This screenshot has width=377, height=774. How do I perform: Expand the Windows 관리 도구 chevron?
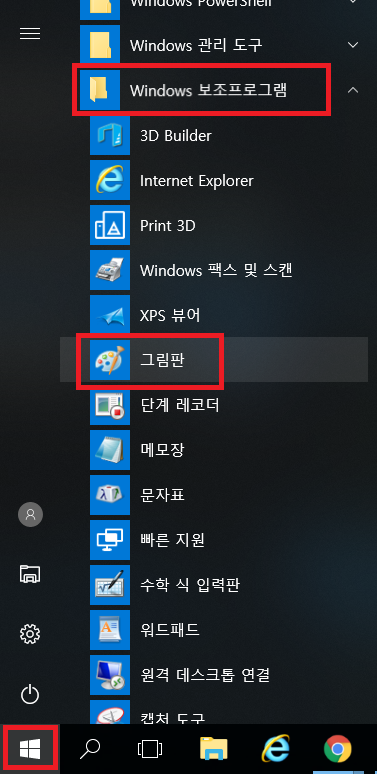353,45
